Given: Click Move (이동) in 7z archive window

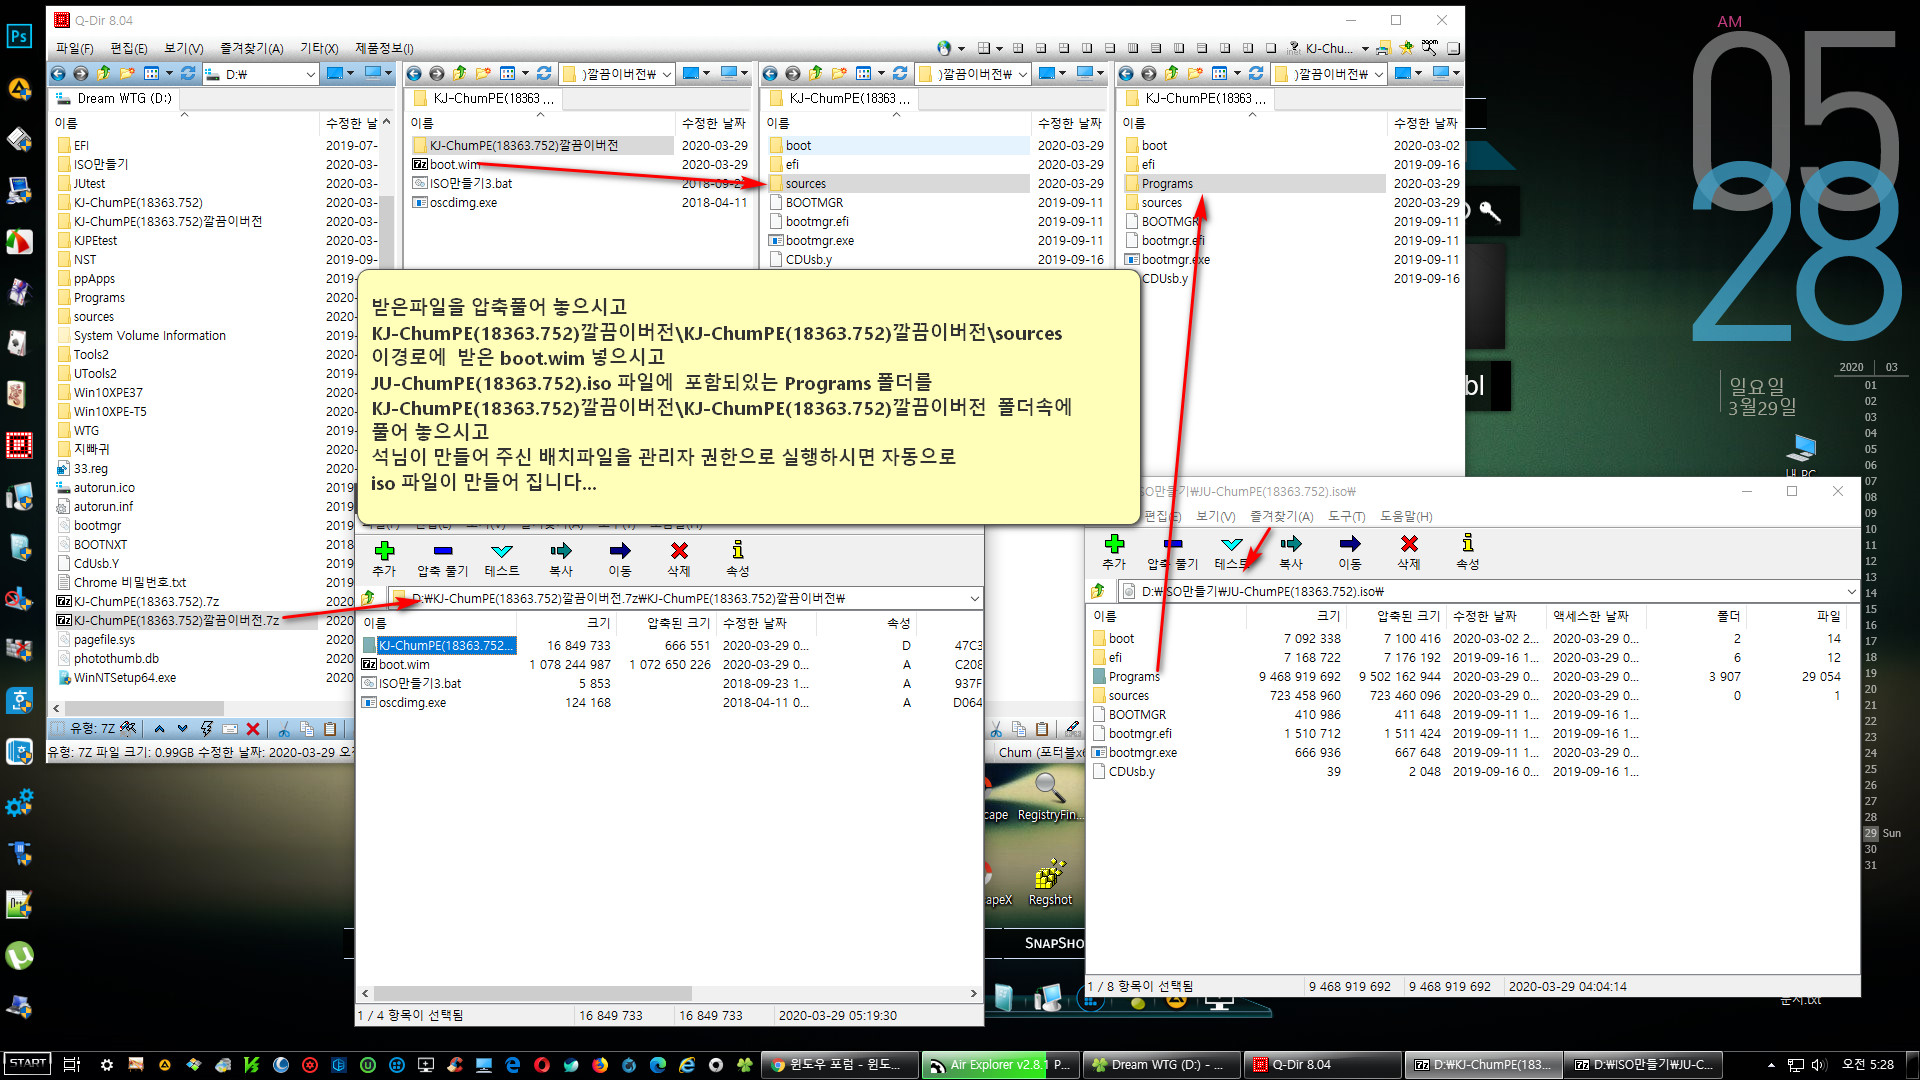Looking at the screenshot, I should click(x=620, y=558).
